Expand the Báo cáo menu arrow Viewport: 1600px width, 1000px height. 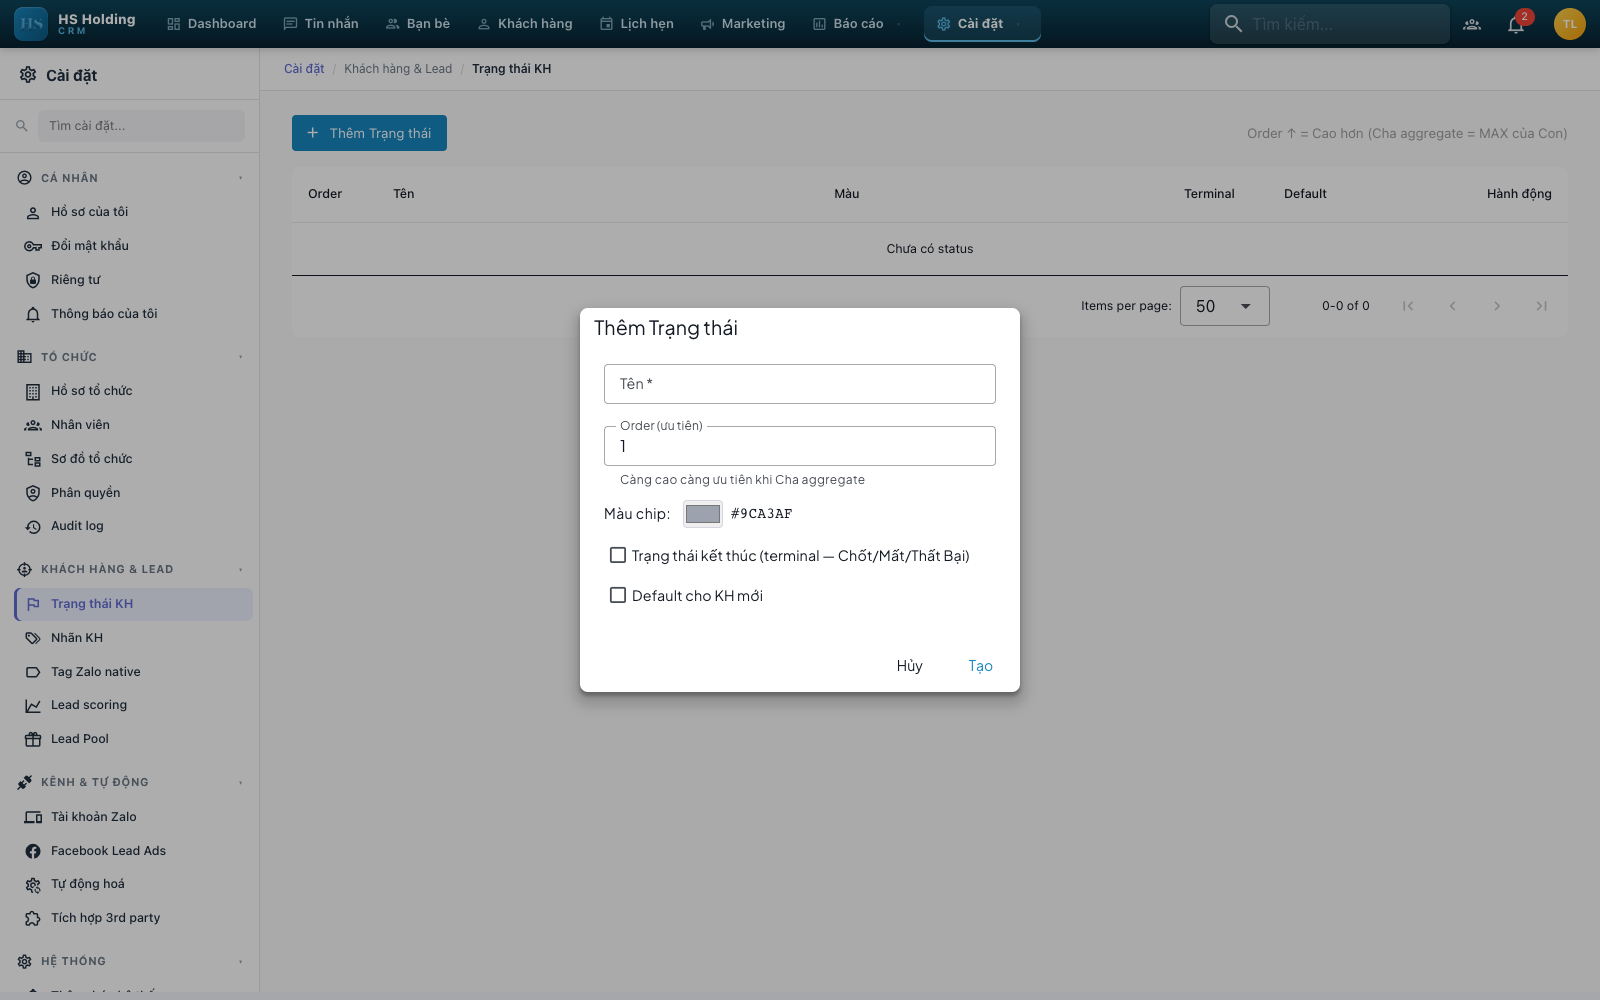pyautogui.click(x=899, y=24)
